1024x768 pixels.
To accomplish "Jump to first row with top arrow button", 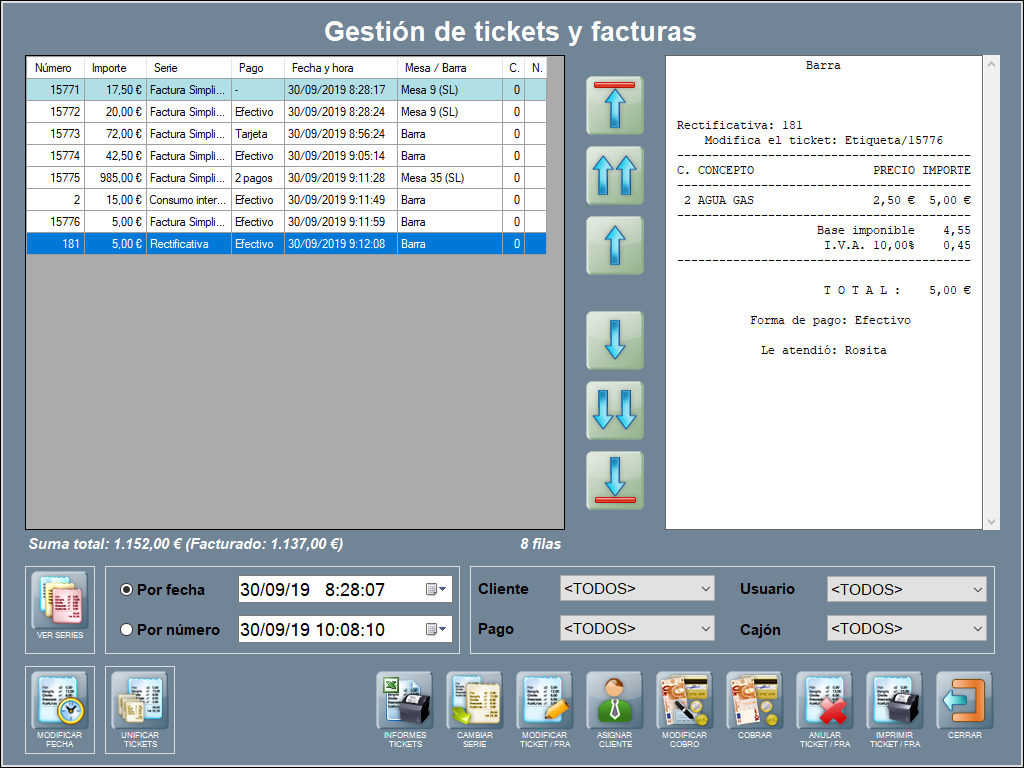I will pos(615,105).
